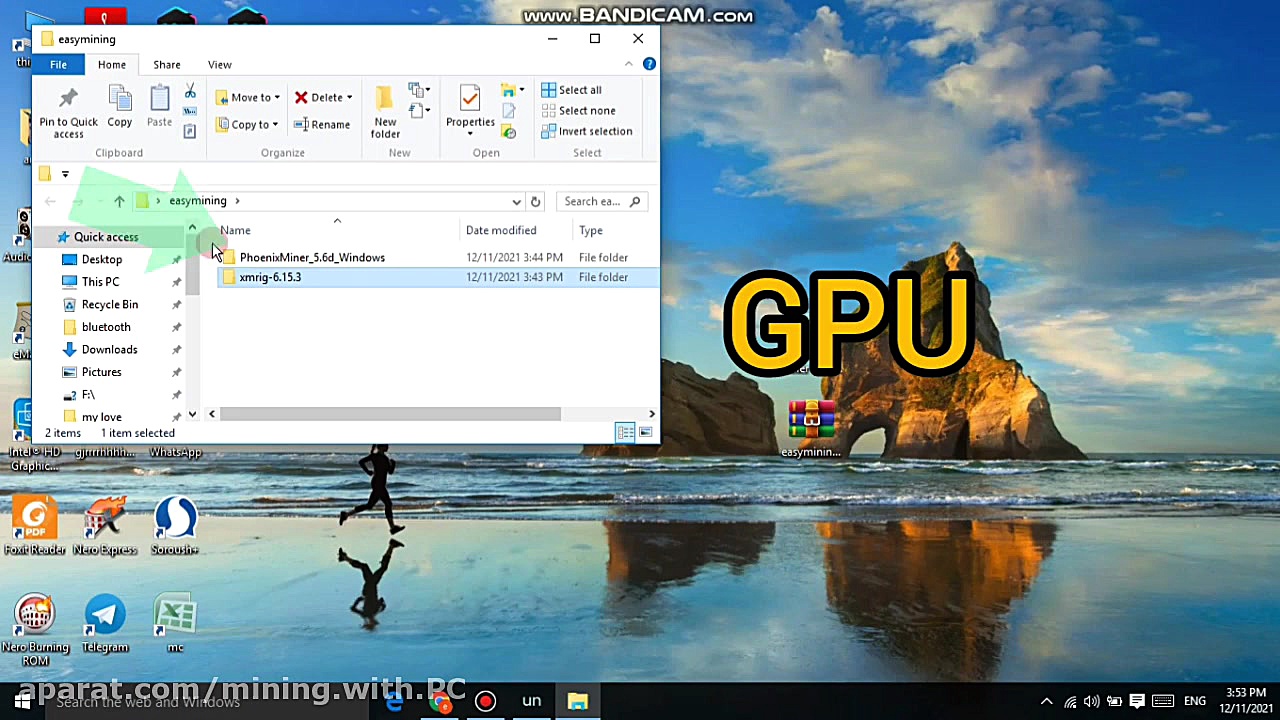Expand the address bar history dropdown
1280x720 pixels.
pos(516,201)
